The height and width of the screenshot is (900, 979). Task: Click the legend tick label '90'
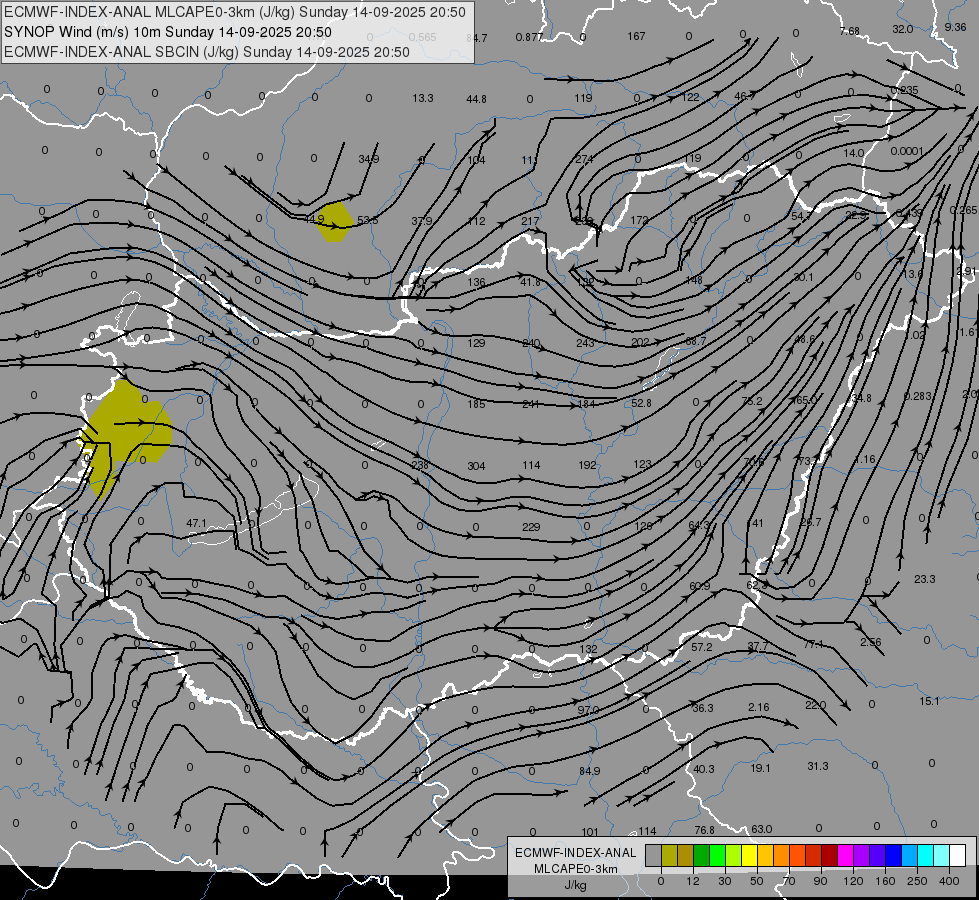click(820, 881)
